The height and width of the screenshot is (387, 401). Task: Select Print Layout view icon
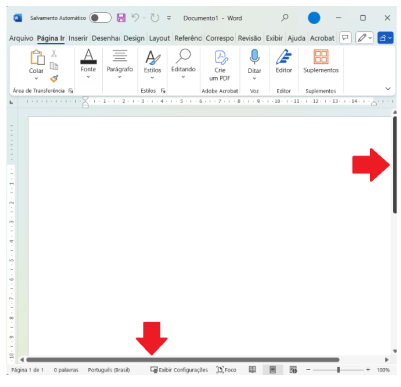pyautogui.click(x=273, y=370)
